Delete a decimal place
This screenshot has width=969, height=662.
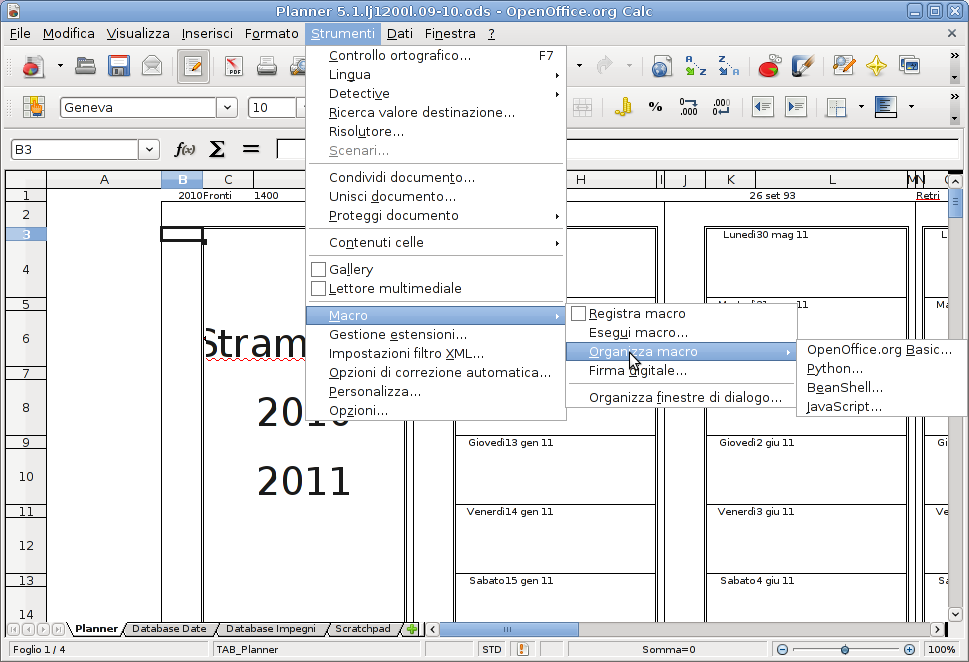tap(721, 107)
